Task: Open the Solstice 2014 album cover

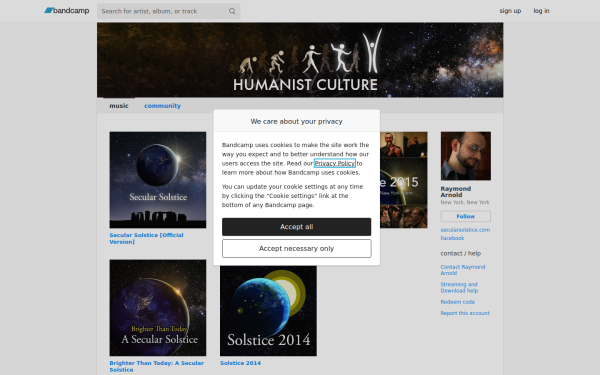Action: (x=268, y=311)
